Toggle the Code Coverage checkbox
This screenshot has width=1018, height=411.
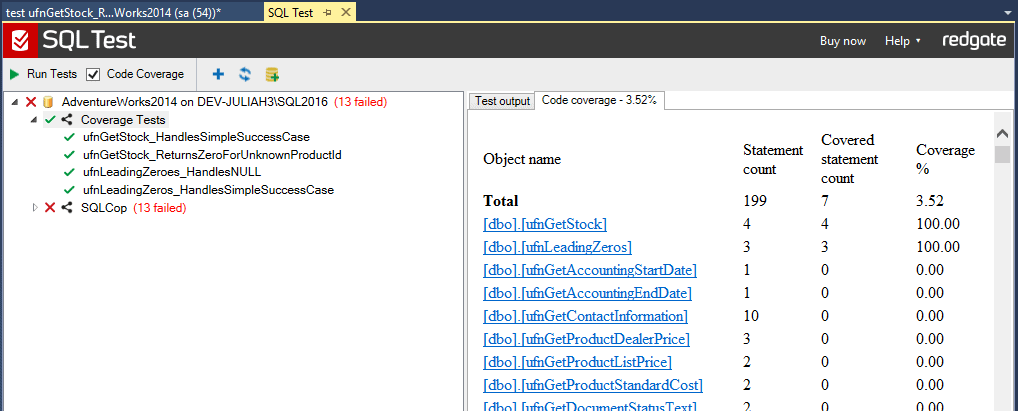pos(93,75)
